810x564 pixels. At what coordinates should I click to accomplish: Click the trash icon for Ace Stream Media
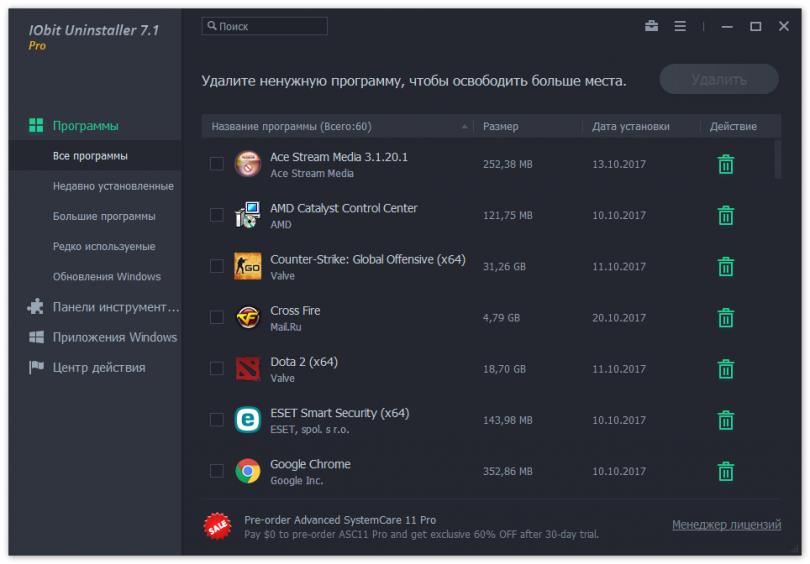[726, 164]
